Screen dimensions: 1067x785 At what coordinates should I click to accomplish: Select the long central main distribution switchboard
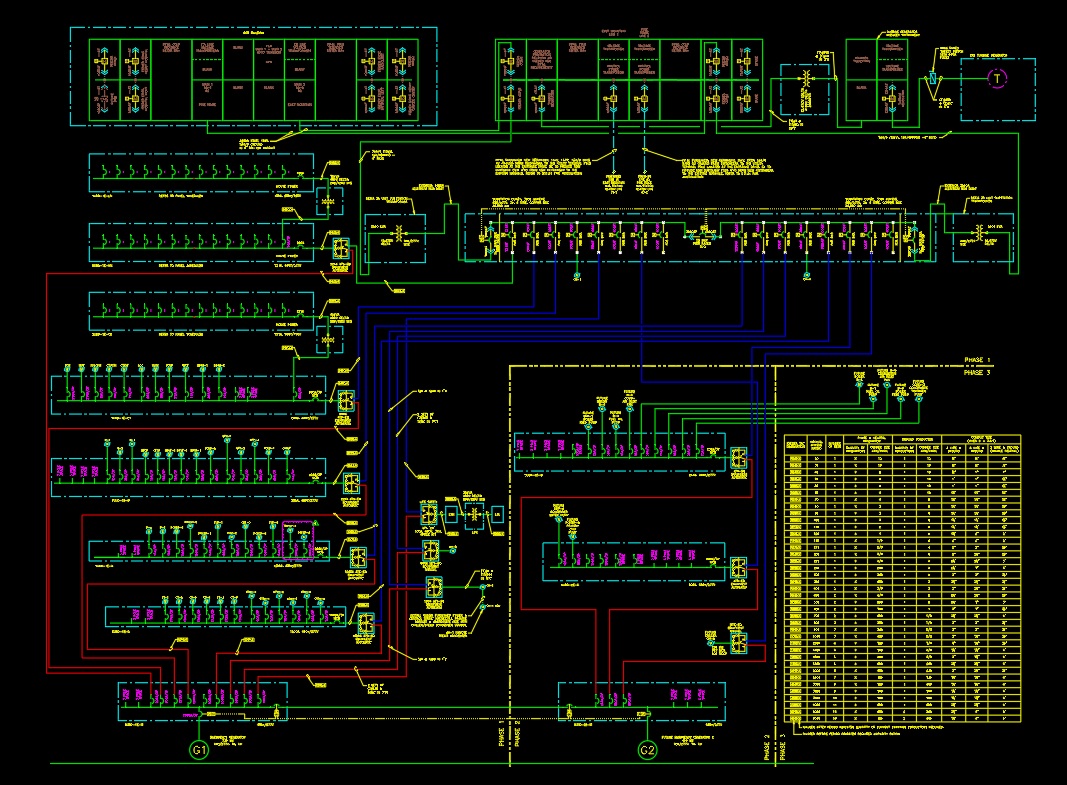[700, 237]
